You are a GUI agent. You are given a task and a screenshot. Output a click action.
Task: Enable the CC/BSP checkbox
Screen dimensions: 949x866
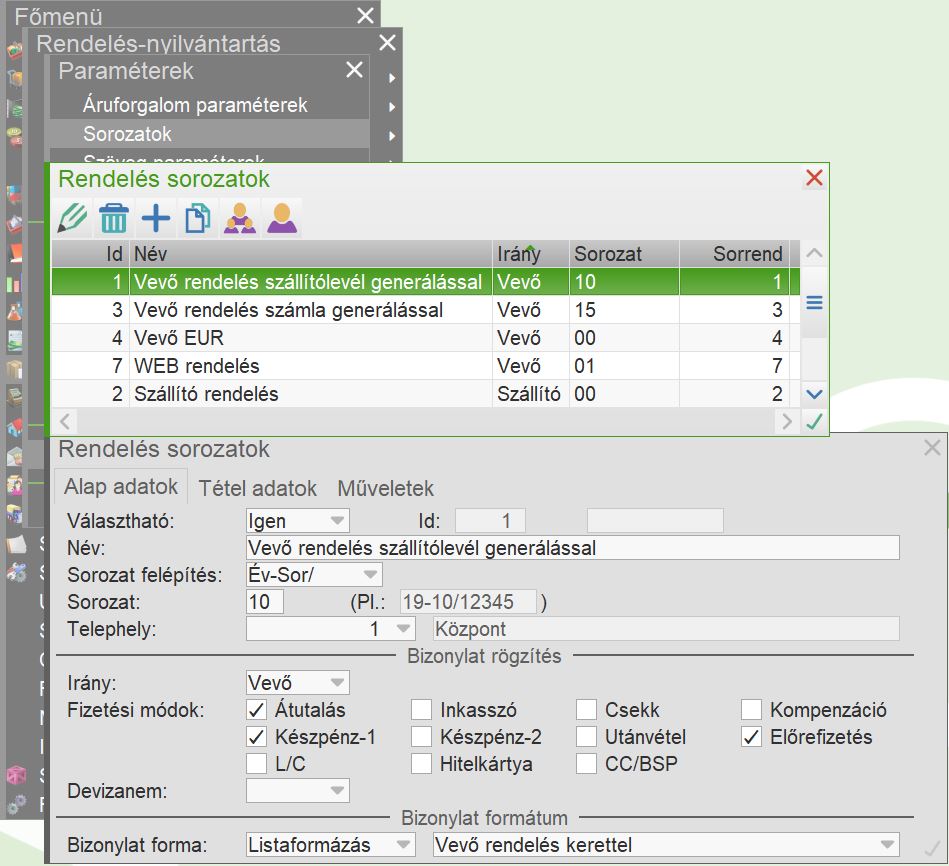point(586,764)
